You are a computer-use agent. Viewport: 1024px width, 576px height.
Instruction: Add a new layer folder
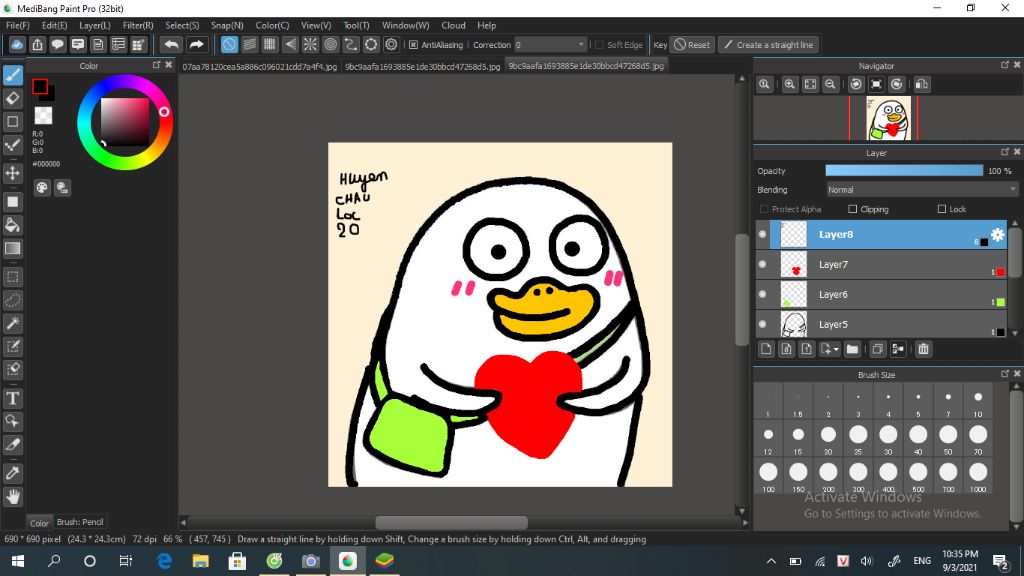(x=852, y=349)
